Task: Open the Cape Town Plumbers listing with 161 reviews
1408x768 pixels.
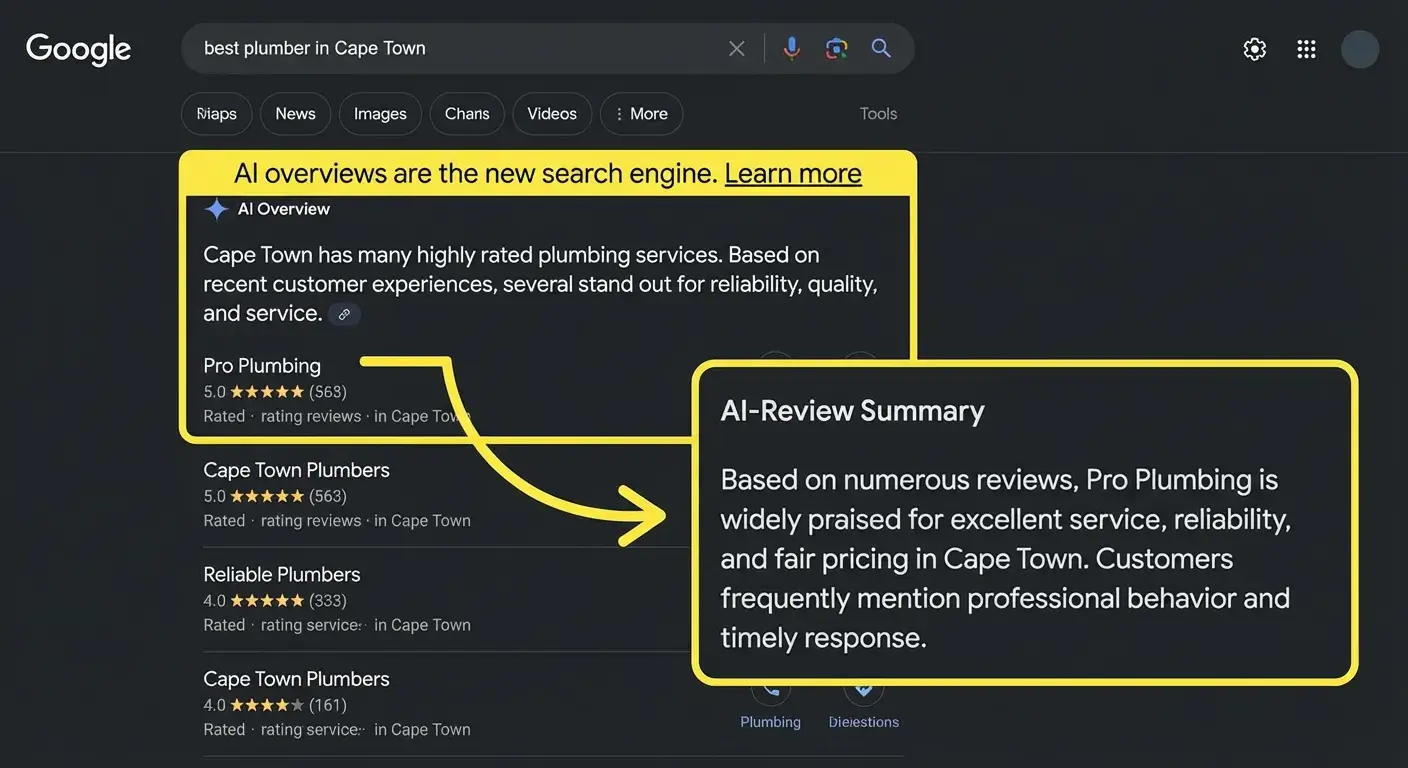Action: click(296, 679)
